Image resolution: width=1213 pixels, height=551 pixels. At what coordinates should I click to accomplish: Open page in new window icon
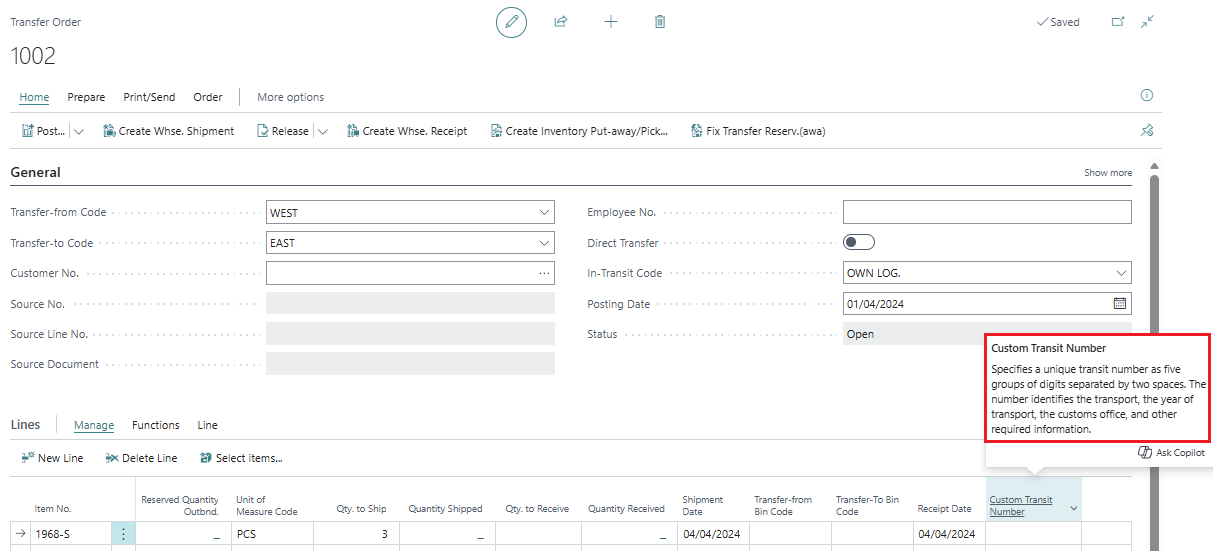point(1118,22)
